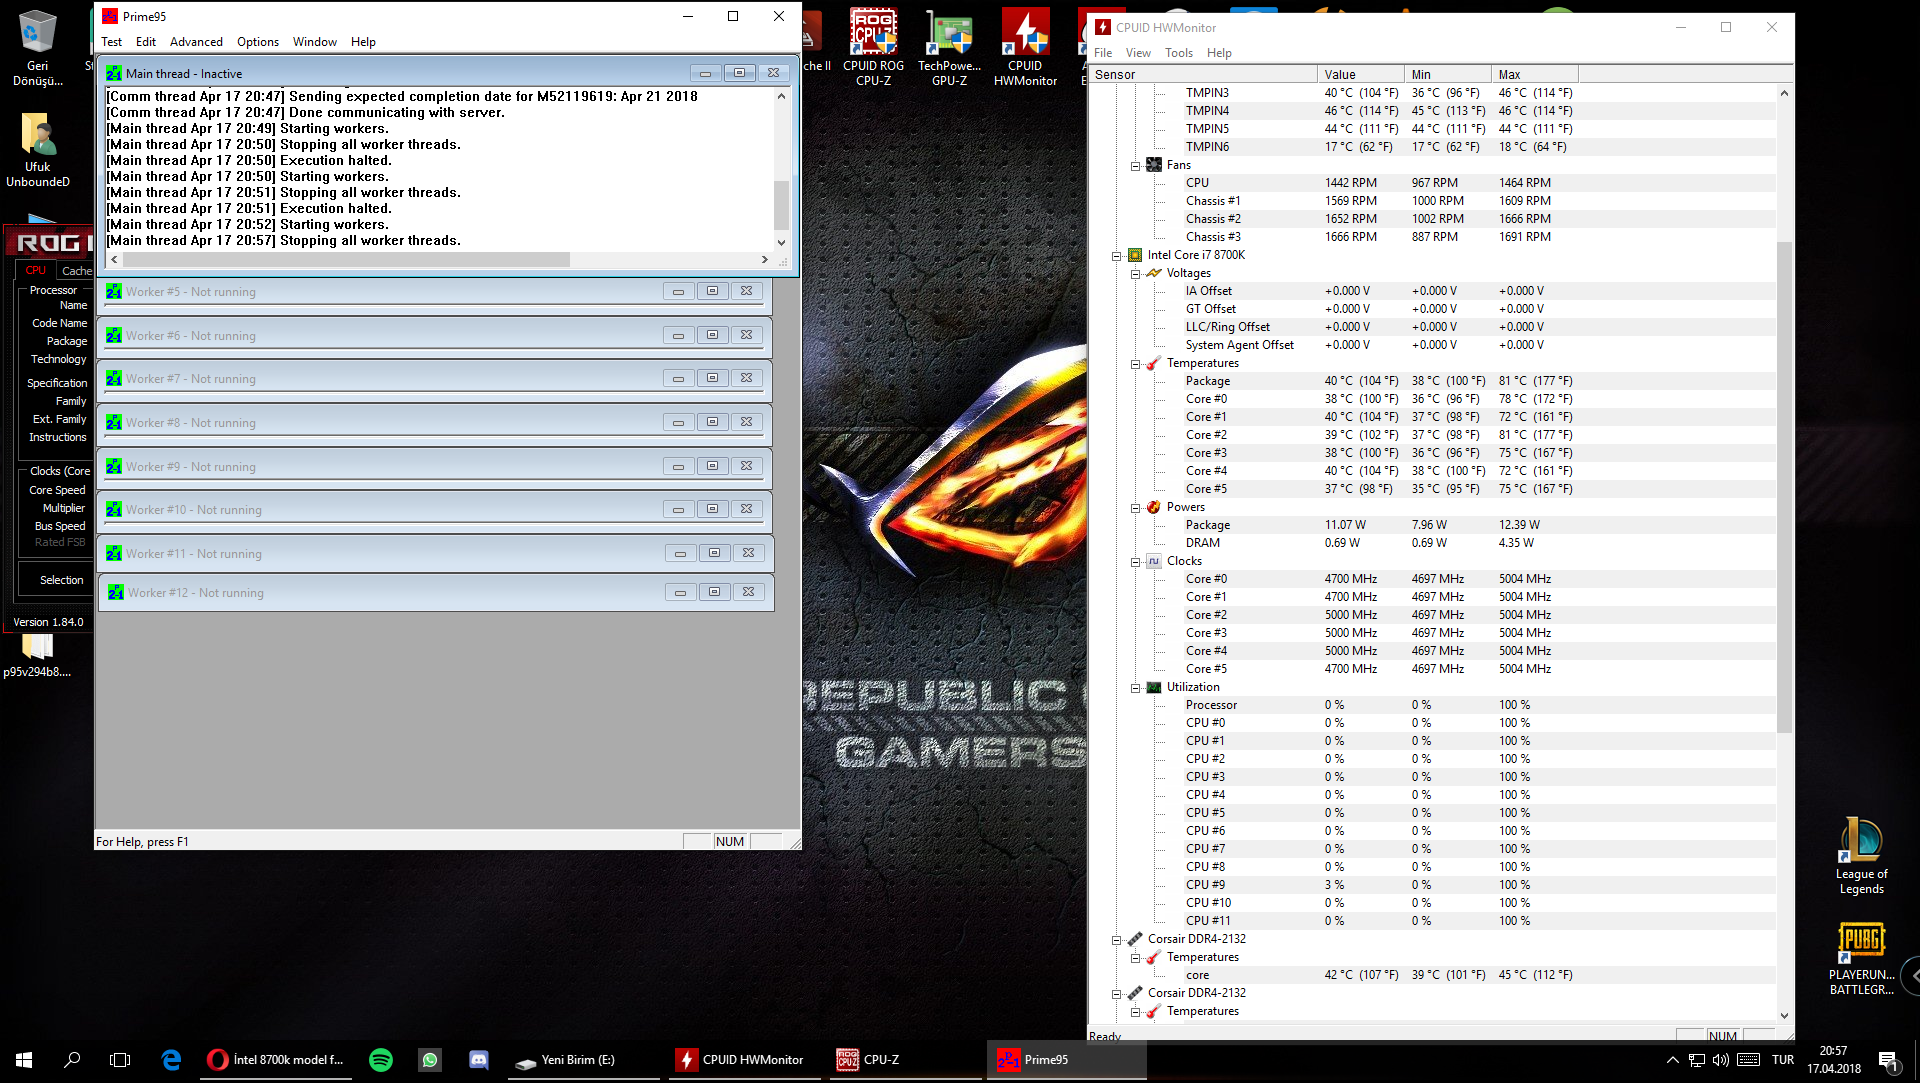Image resolution: width=1920 pixels, height=1083 pixels.
Task: Click taskbar Search magnifier icon
Action: [x=72, y=1060]
